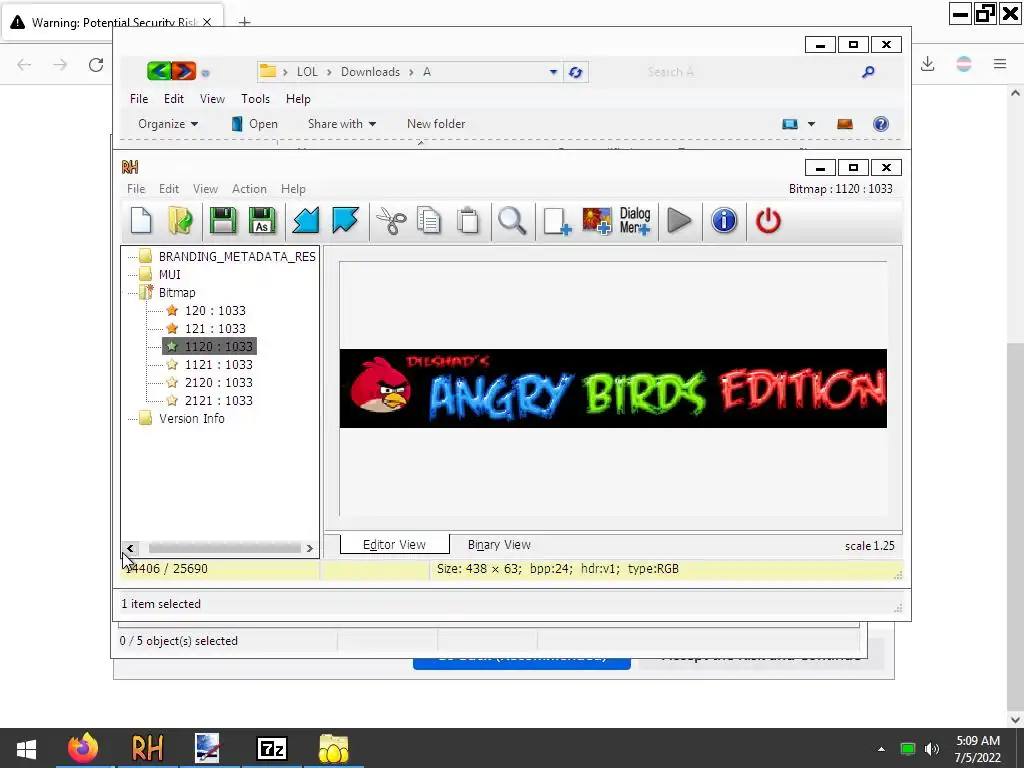The height and width of the screenshot is (768, 1024).
Task: Cut with the scissors icon
Action: pos(391,221)
